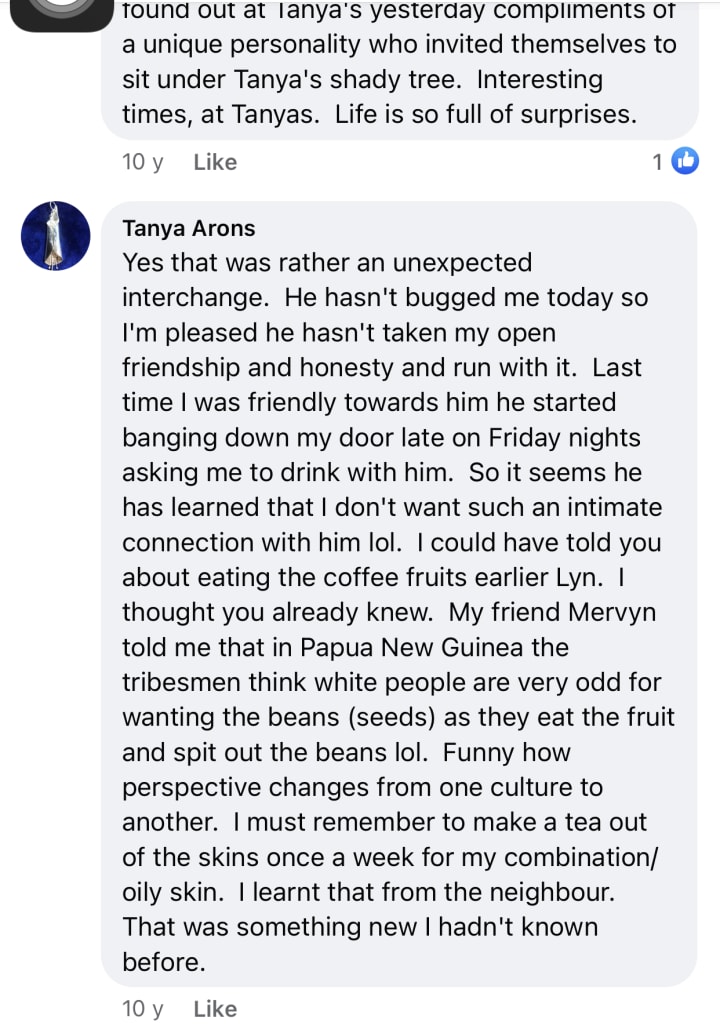Click the "10 y" timestamp under Tanya's comment
720x1033 pixels.
click(142, 1009)
